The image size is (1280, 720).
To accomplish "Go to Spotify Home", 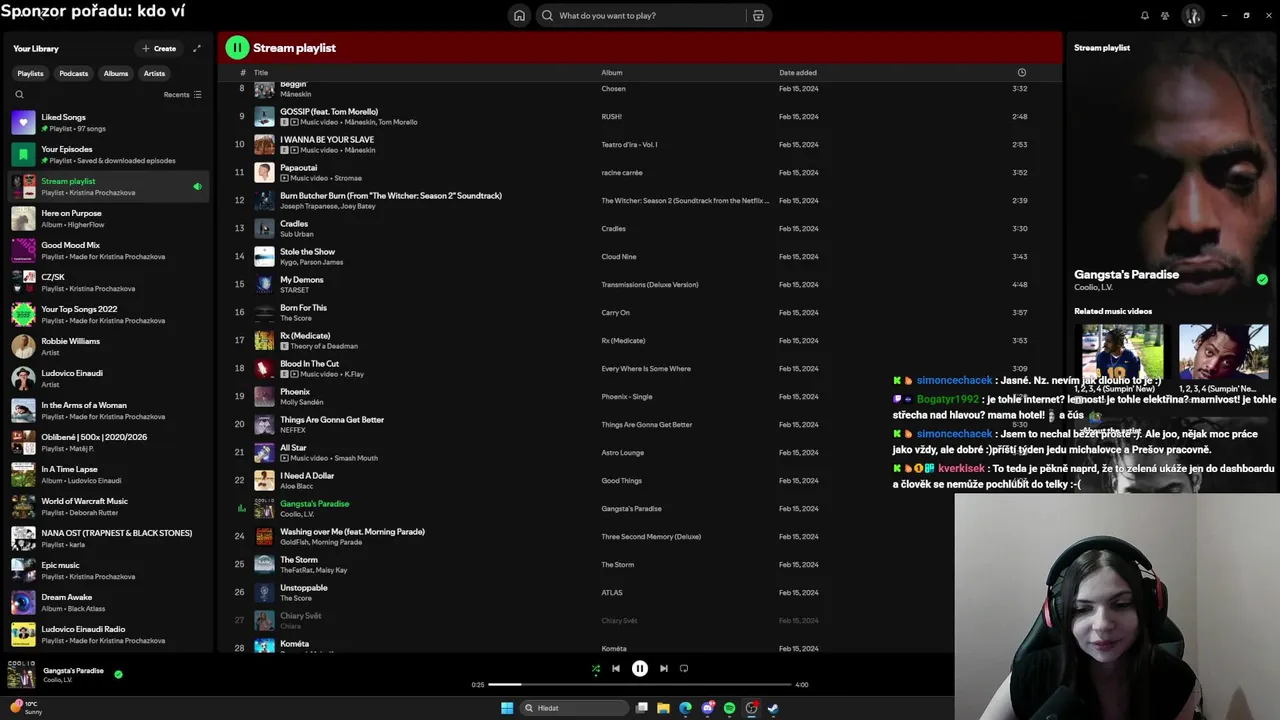I will pos(519,15).
